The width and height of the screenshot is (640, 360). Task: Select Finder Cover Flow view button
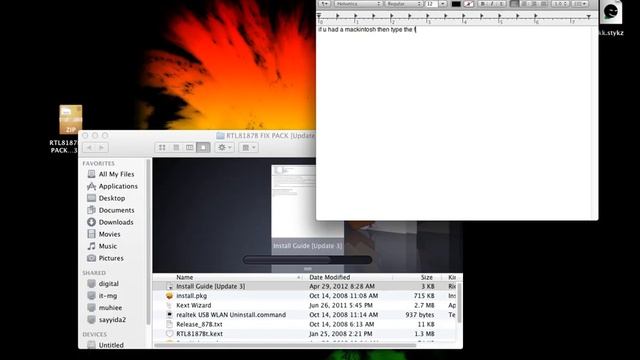pyautogui.click(x=203, y=147)
